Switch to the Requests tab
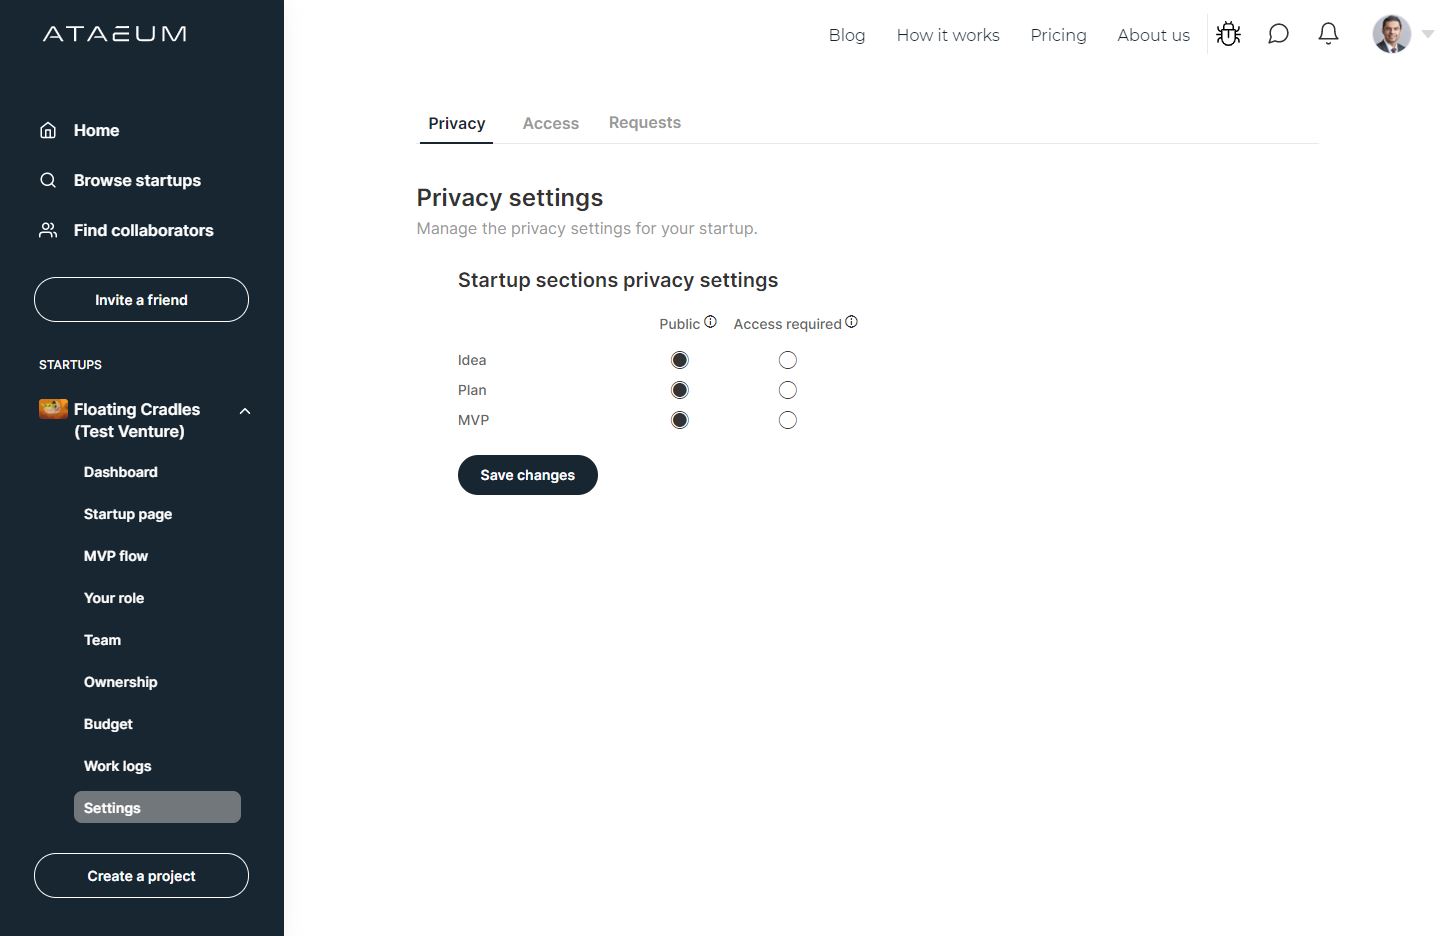The height and width of the screenshot is (936, 1451). pos(645,122)
